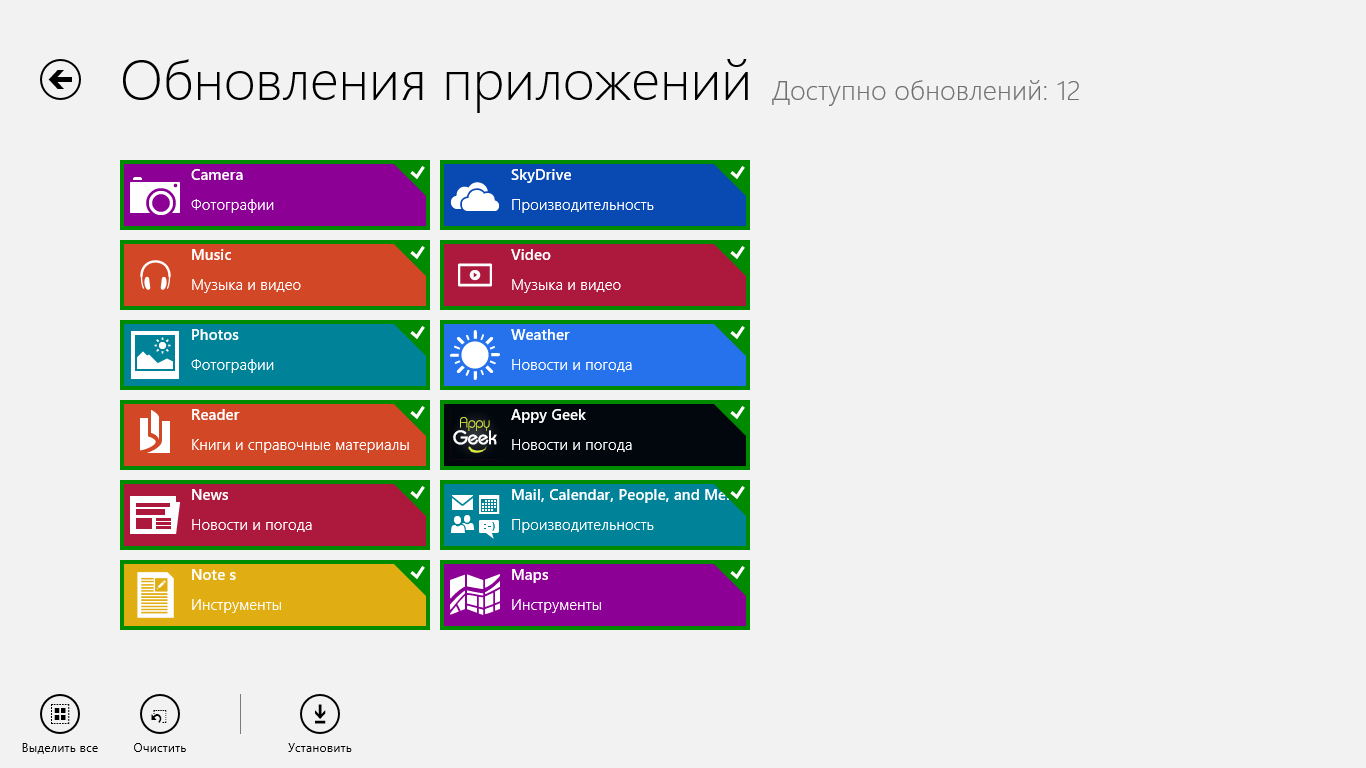The image size is (1366, 768).
Task: Click the Weather sun icon
Action: [x=474, y=355]
